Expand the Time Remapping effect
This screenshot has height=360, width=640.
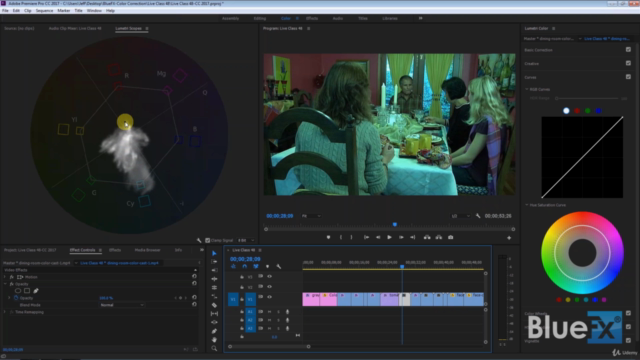5,312
